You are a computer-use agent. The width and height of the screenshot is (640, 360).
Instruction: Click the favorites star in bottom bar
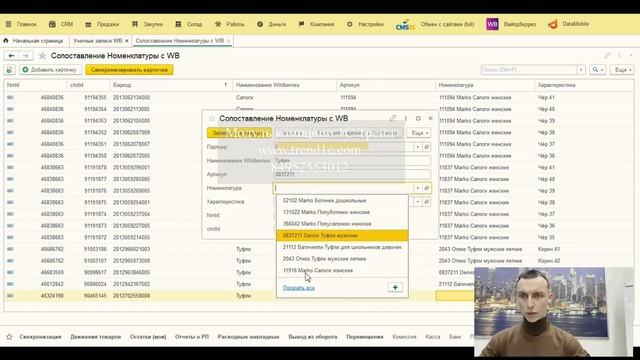[9, 337]
